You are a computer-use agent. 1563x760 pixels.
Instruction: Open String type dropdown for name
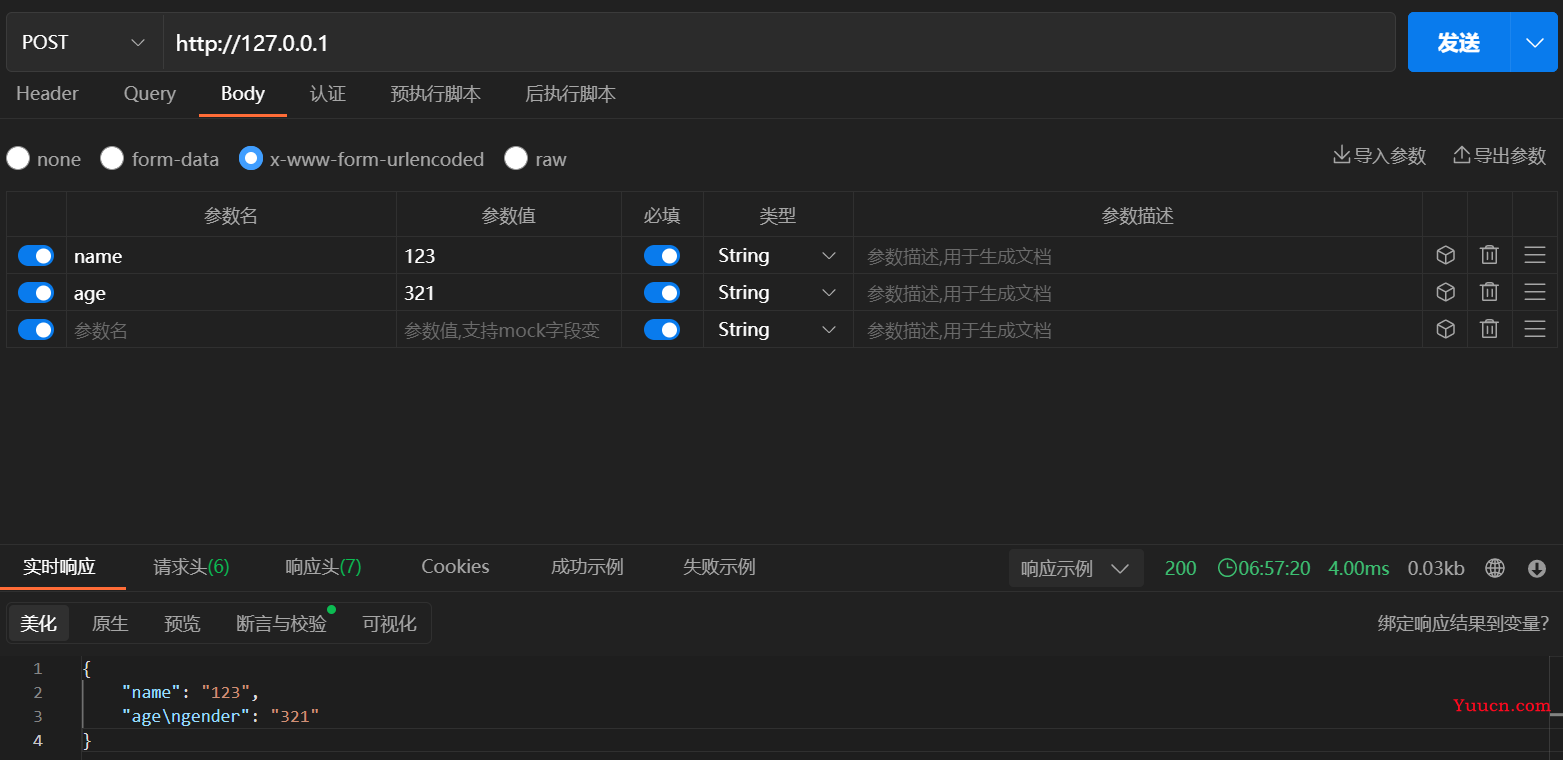[x=778, y=256]
